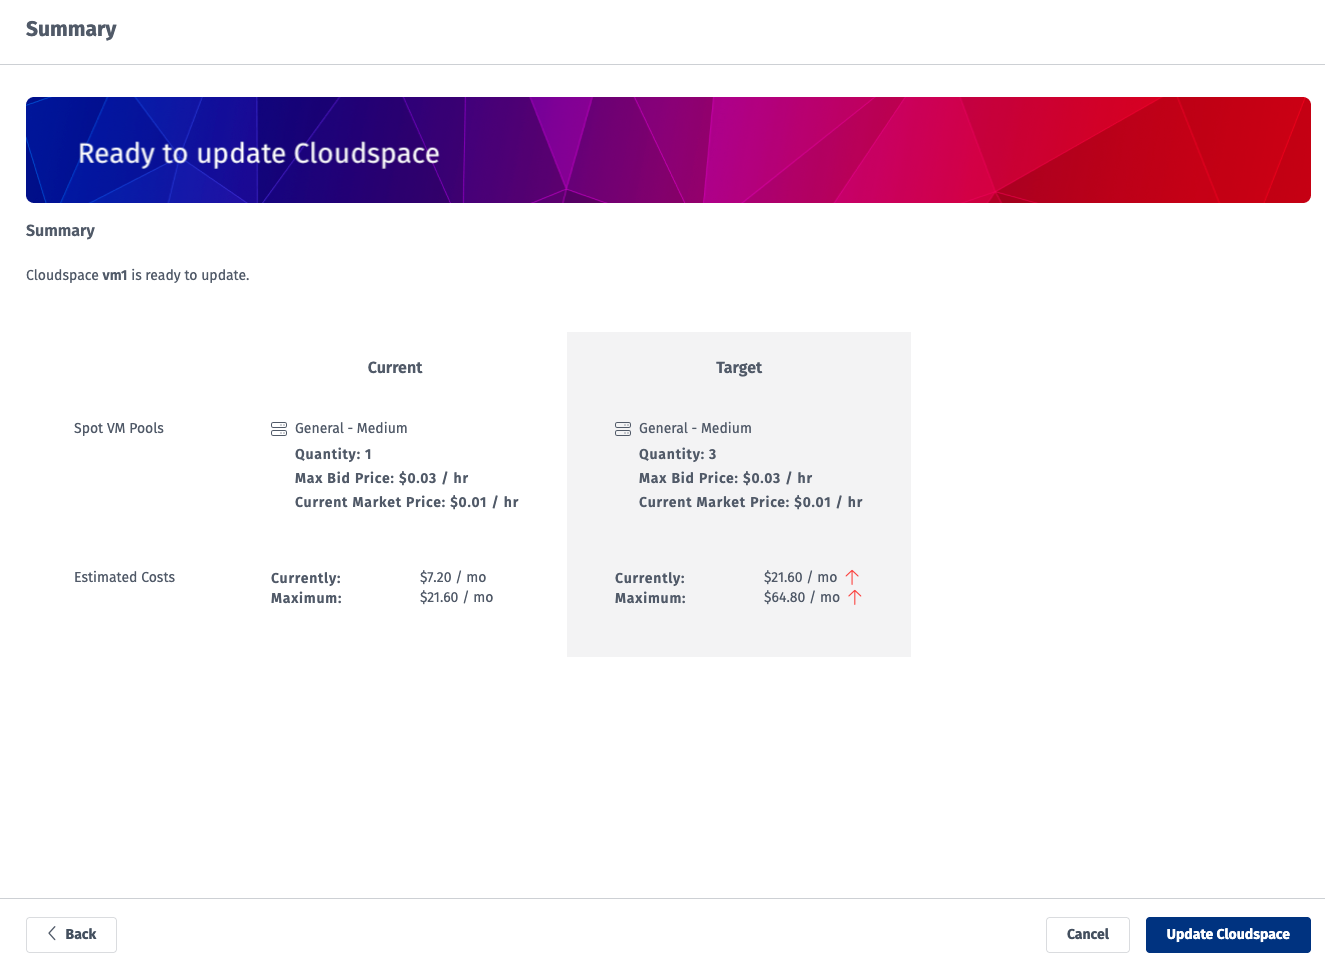The image size is (1325, 963).
Task: Click the Summary page heading
Action: (71, 29)
